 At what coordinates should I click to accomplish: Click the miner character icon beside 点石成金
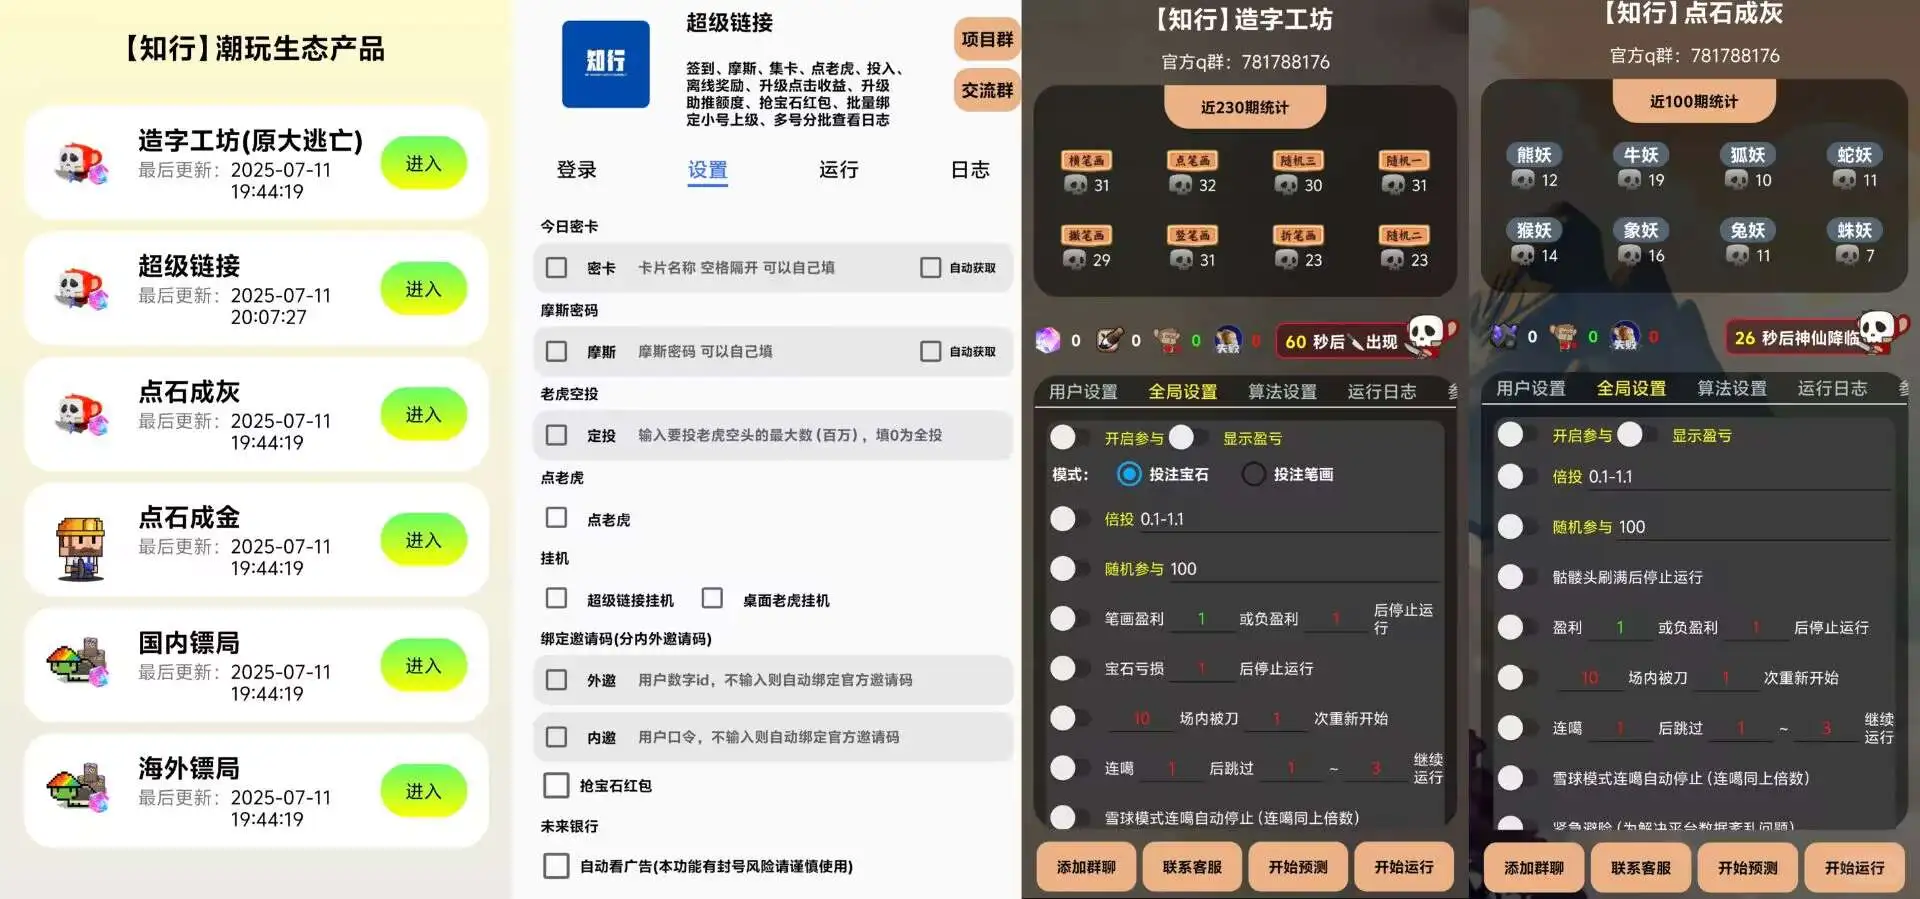click(81, 548)
